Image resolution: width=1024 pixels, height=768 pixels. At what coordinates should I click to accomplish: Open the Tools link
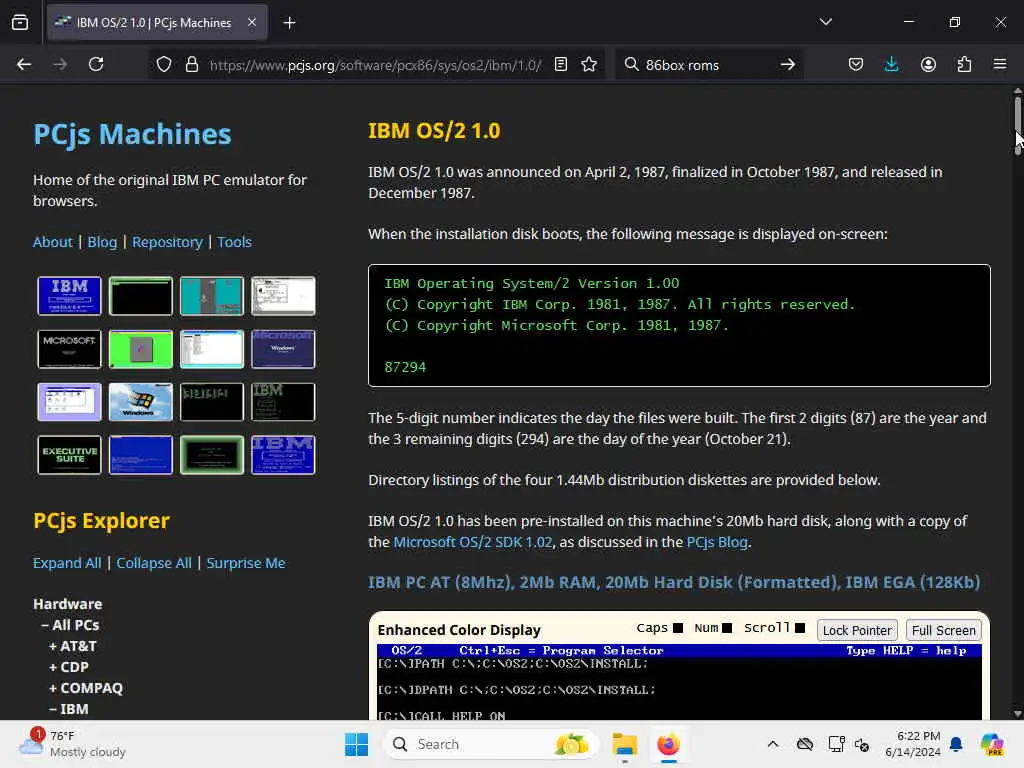[234, 242]
